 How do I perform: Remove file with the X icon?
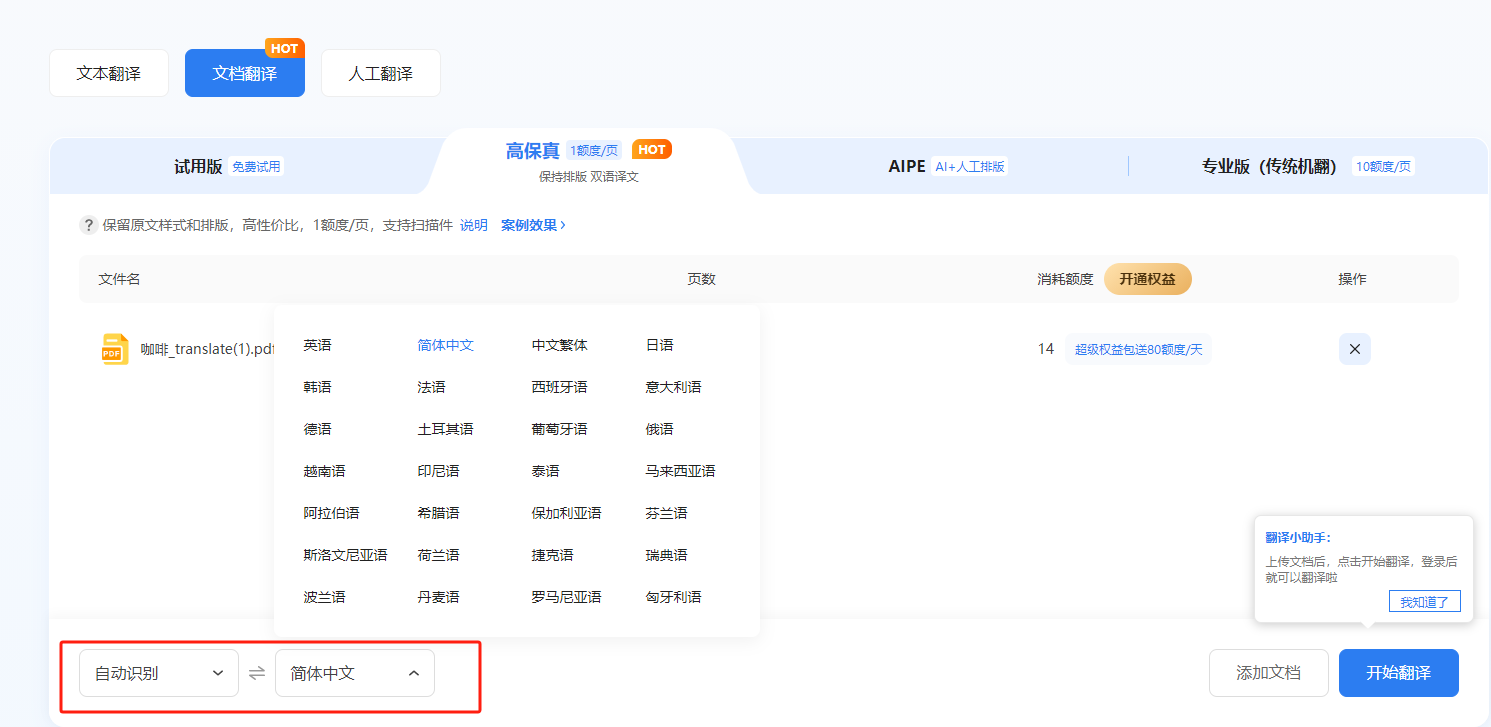1354,349
